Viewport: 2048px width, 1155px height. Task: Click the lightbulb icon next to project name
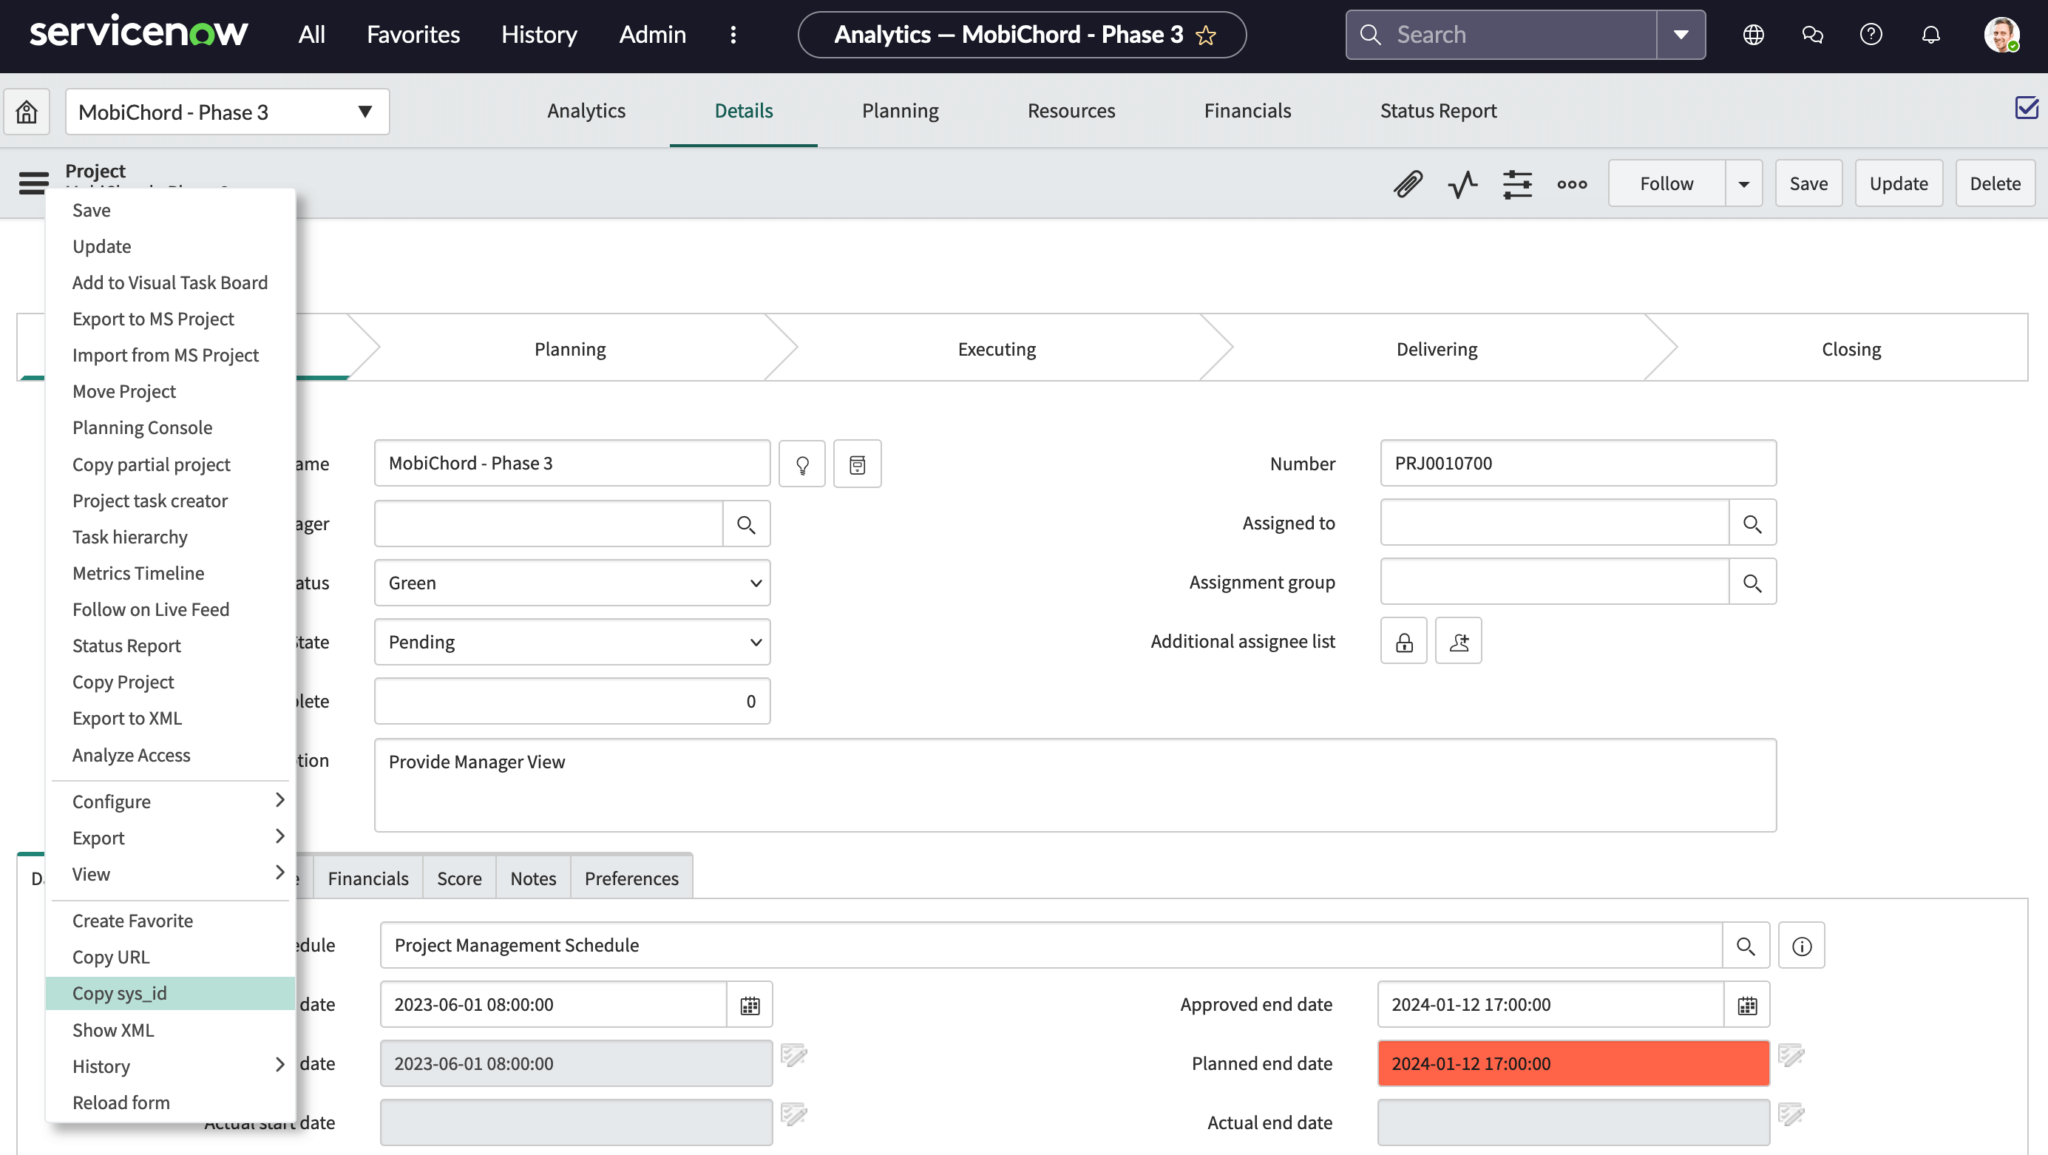click(x=802, y=464)
